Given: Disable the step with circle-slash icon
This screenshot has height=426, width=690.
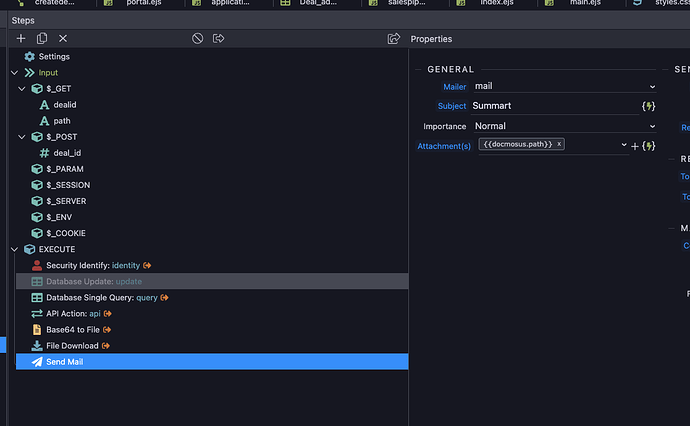Looking at the screenshot, I should (x=198, y=38).
